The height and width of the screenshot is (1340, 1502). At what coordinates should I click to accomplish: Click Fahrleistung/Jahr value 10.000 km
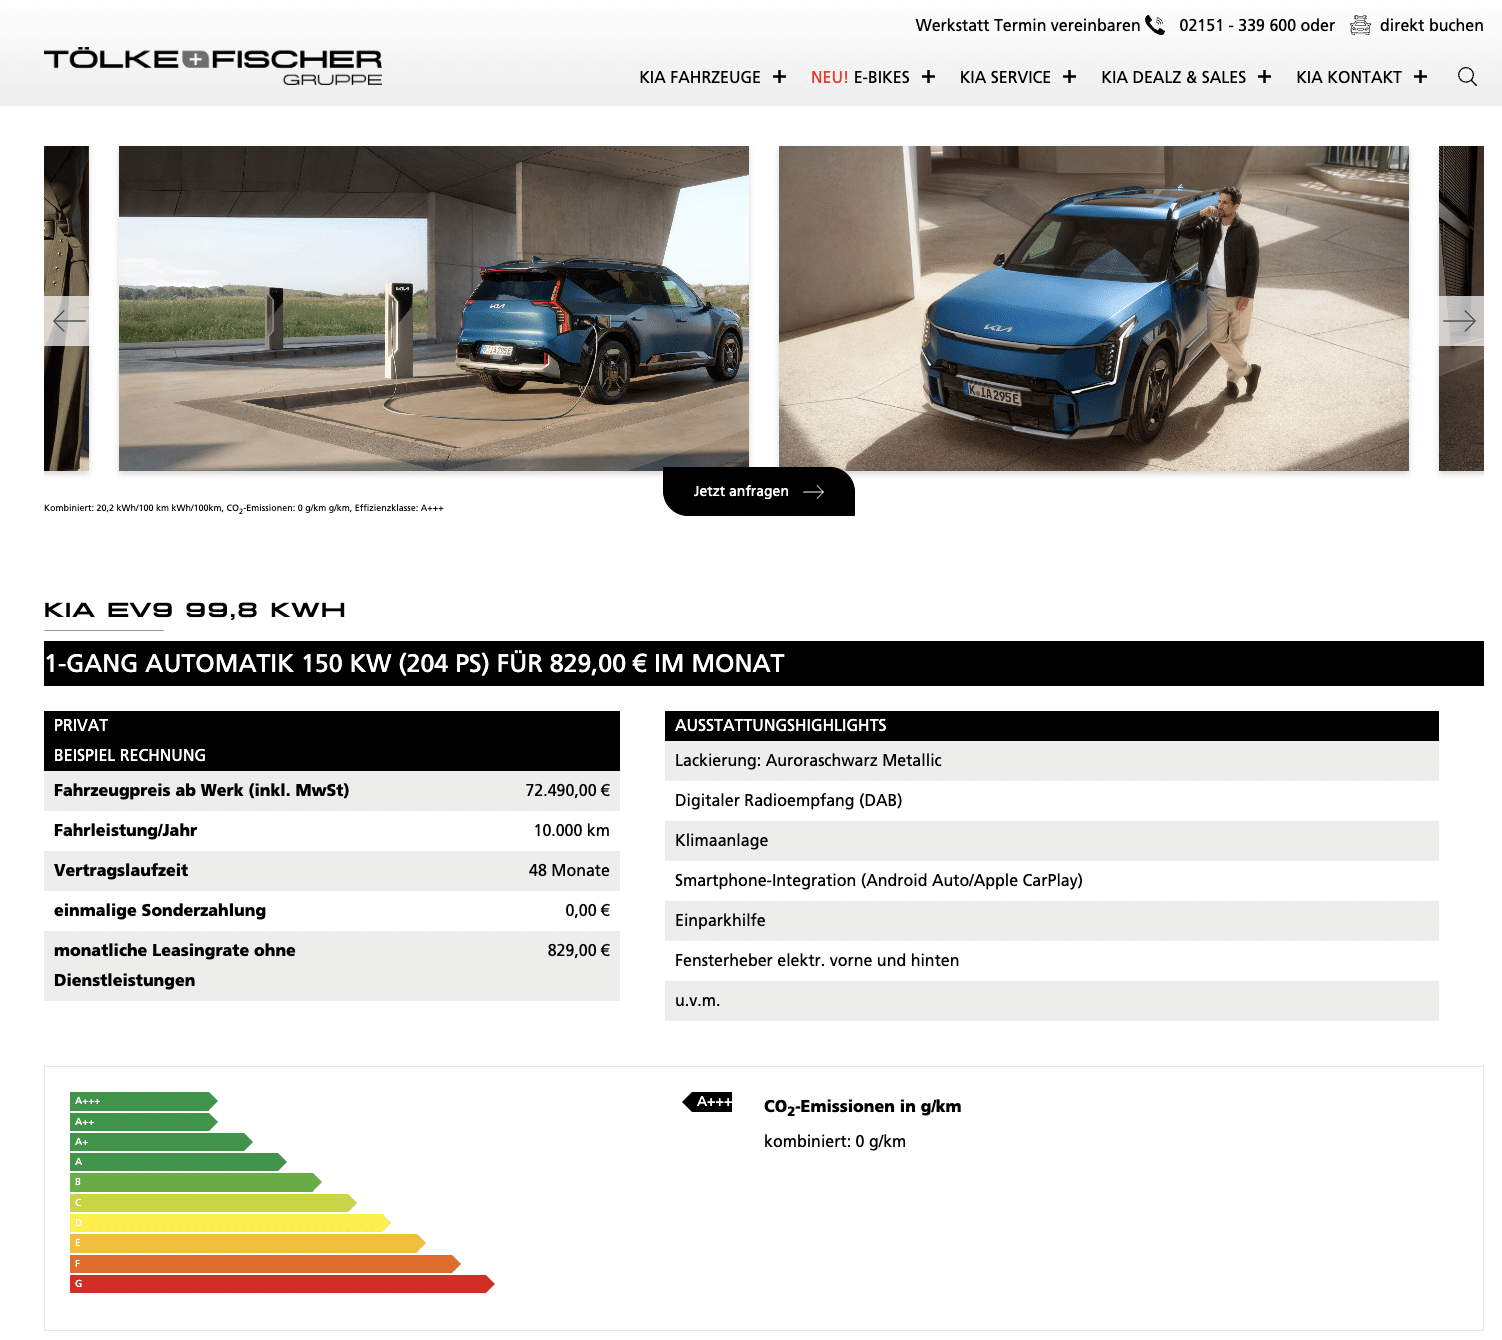(x=571, y=830)
